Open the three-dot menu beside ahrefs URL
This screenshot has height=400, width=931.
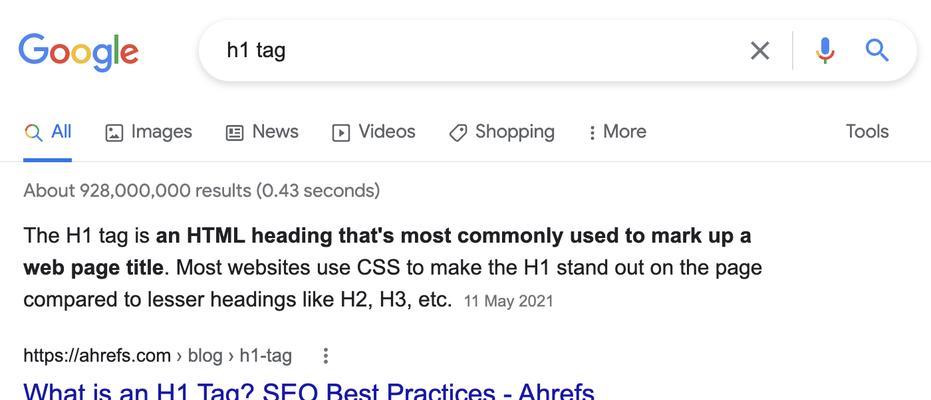click(325, 356)
